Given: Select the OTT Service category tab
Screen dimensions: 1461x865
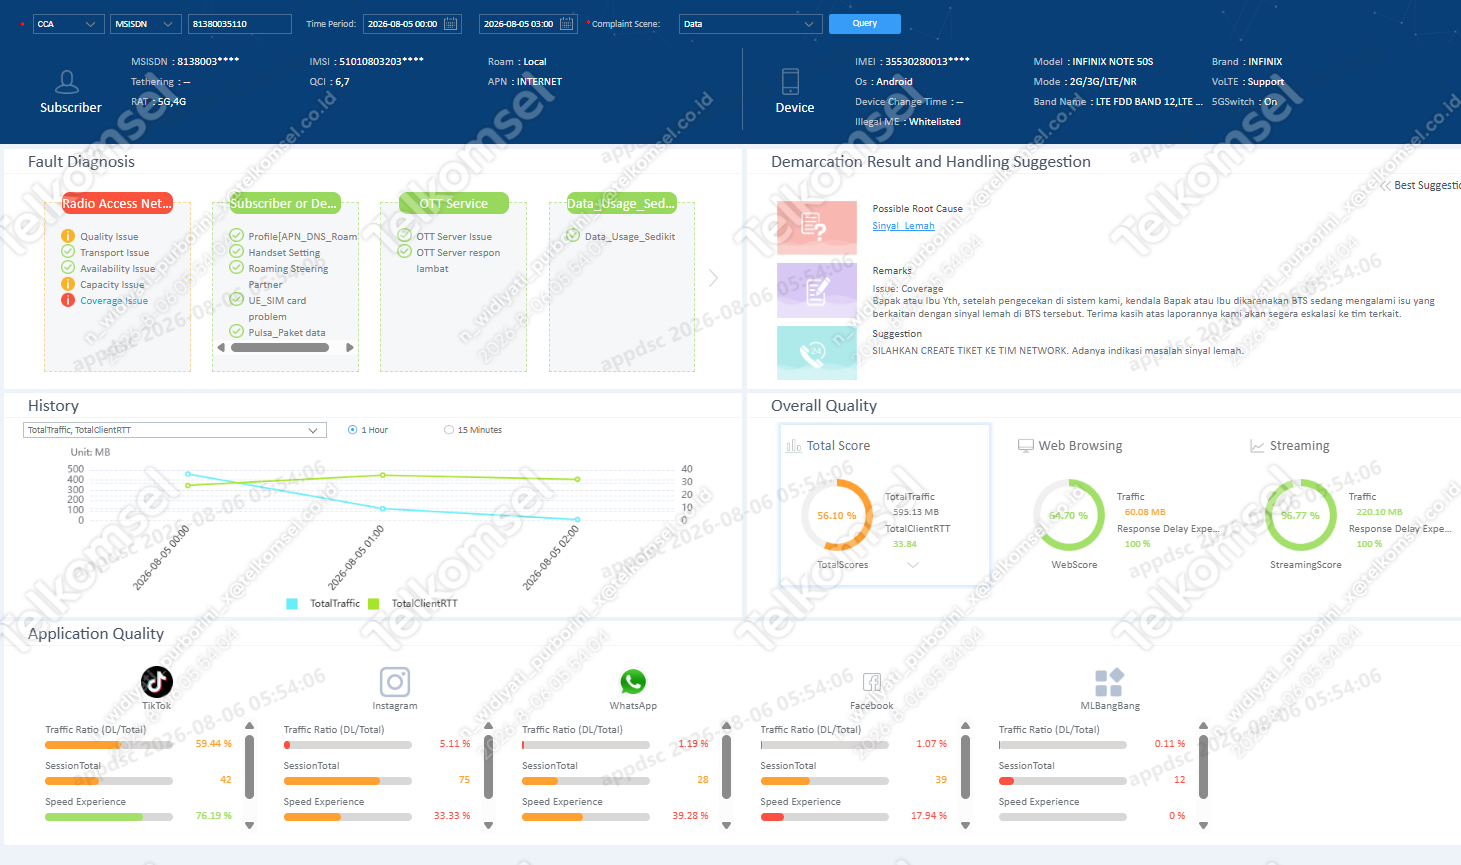Looking at the screenshot, I should [x=454, y=203].
